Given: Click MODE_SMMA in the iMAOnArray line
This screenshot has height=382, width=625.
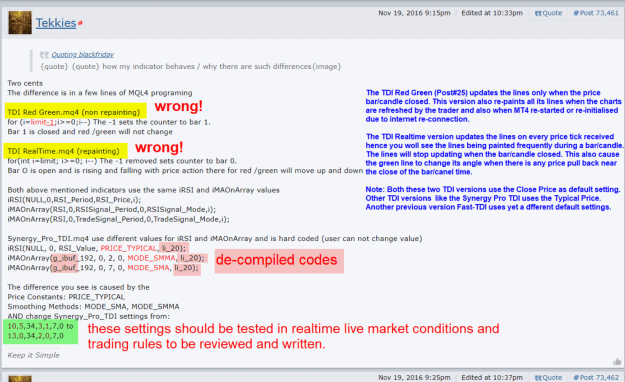Looking at the screenshot, I should pyautogui.click(x=151, y=258).
